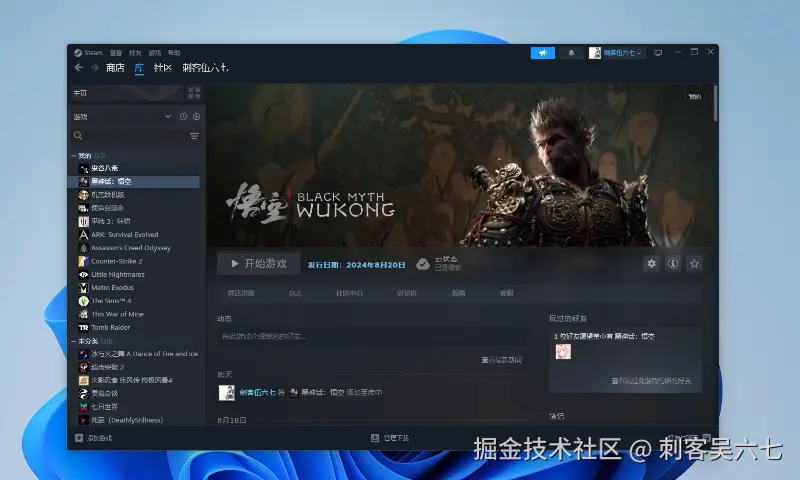Open the game settings gear icon

coord(652,263)
